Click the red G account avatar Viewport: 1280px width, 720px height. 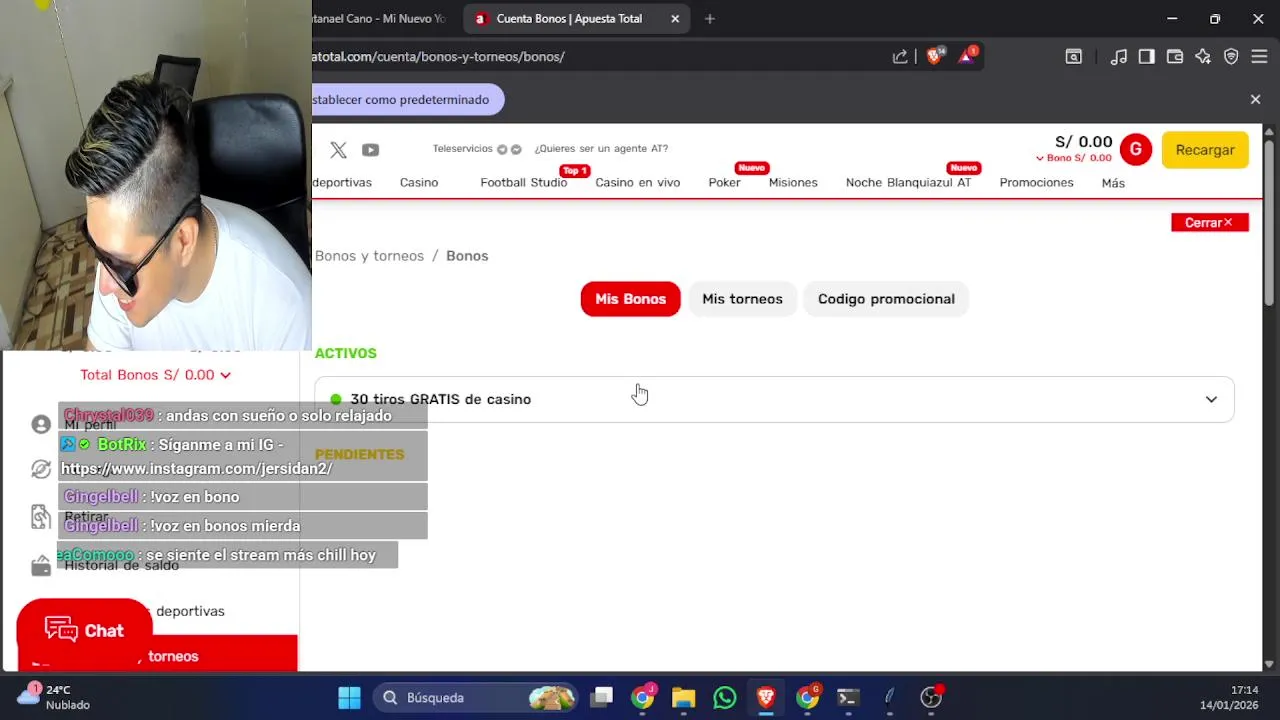(1135, 149)
